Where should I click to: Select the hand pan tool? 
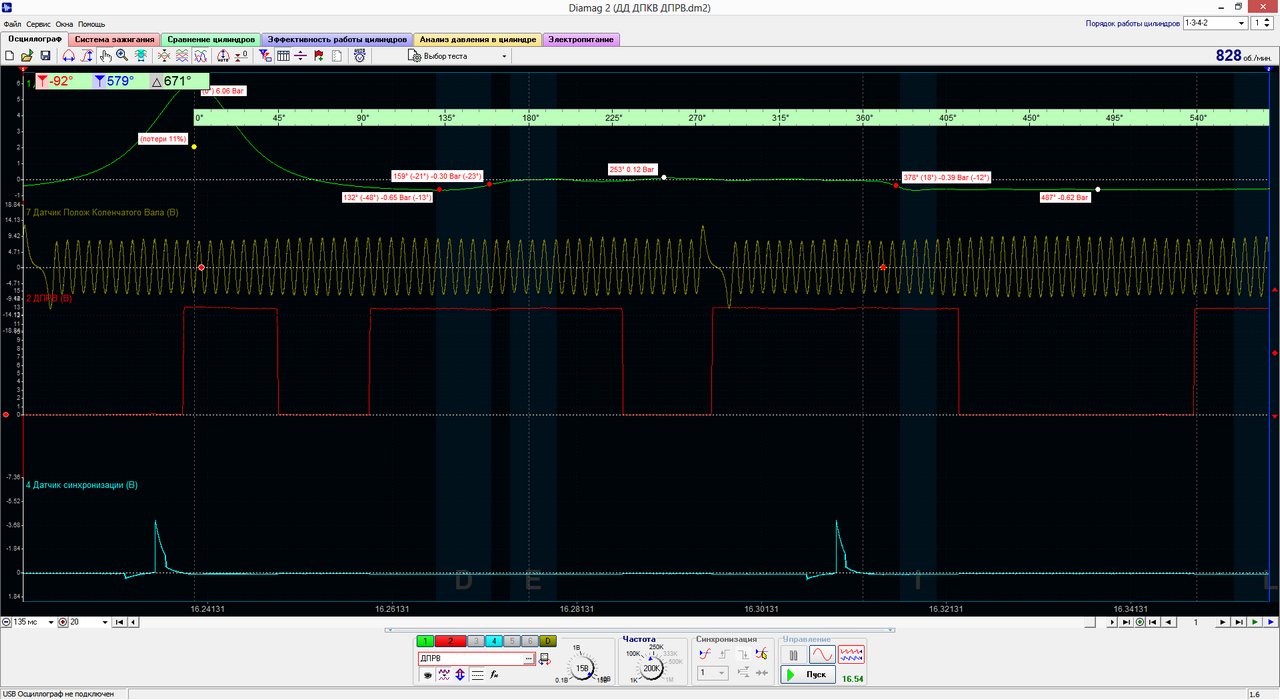pos(106,56)
